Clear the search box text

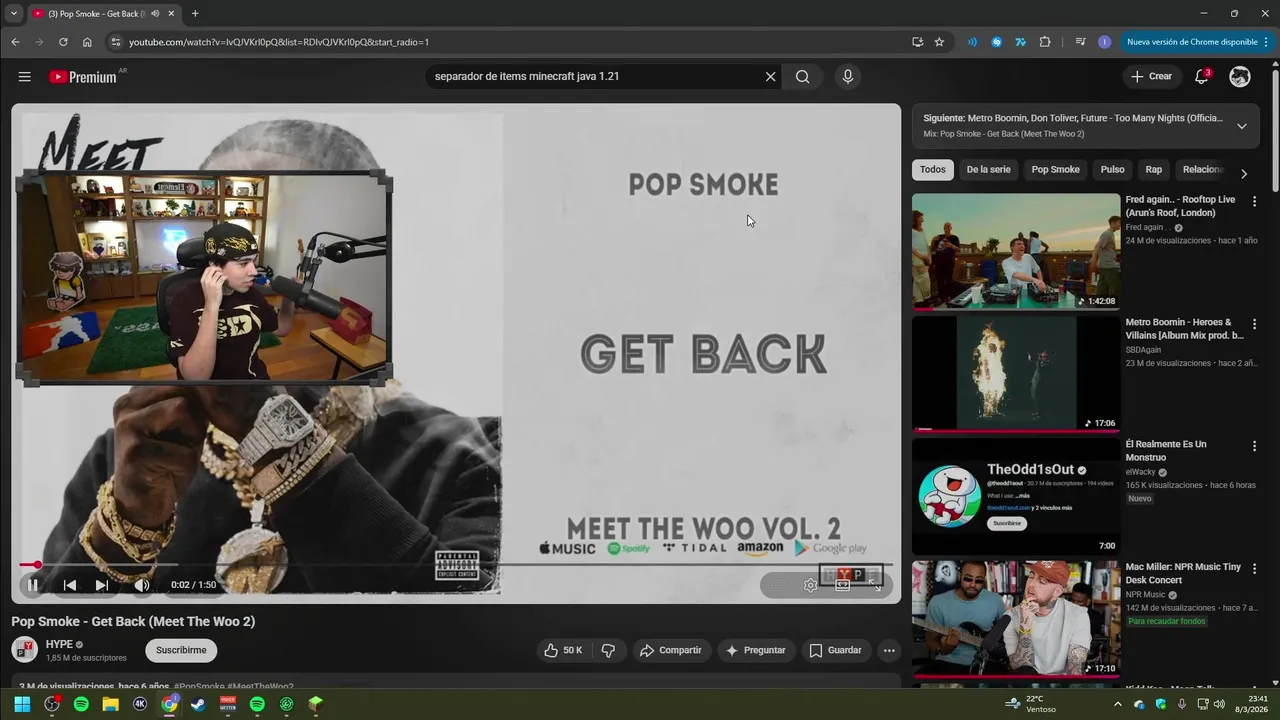(x=770, y=77)
